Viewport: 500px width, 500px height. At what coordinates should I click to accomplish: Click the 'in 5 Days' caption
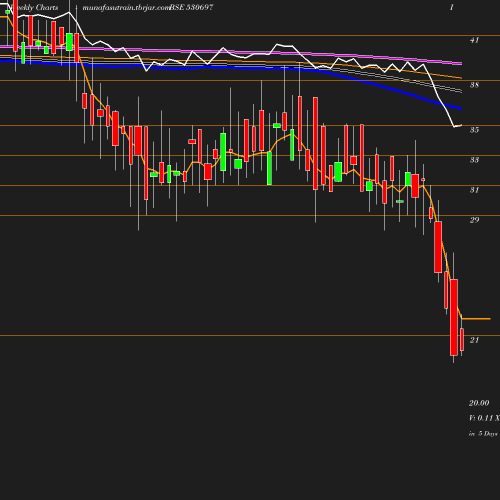point(483,434)
